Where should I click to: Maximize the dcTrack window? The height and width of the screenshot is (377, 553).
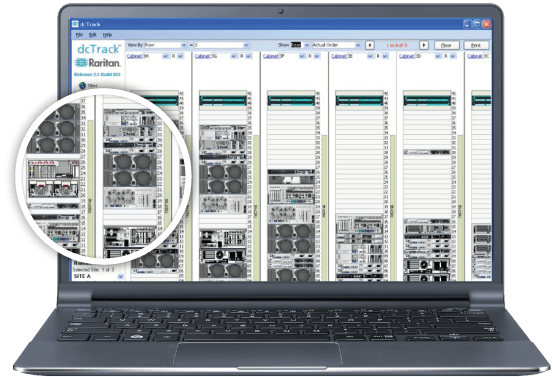[x=476, y=24]
